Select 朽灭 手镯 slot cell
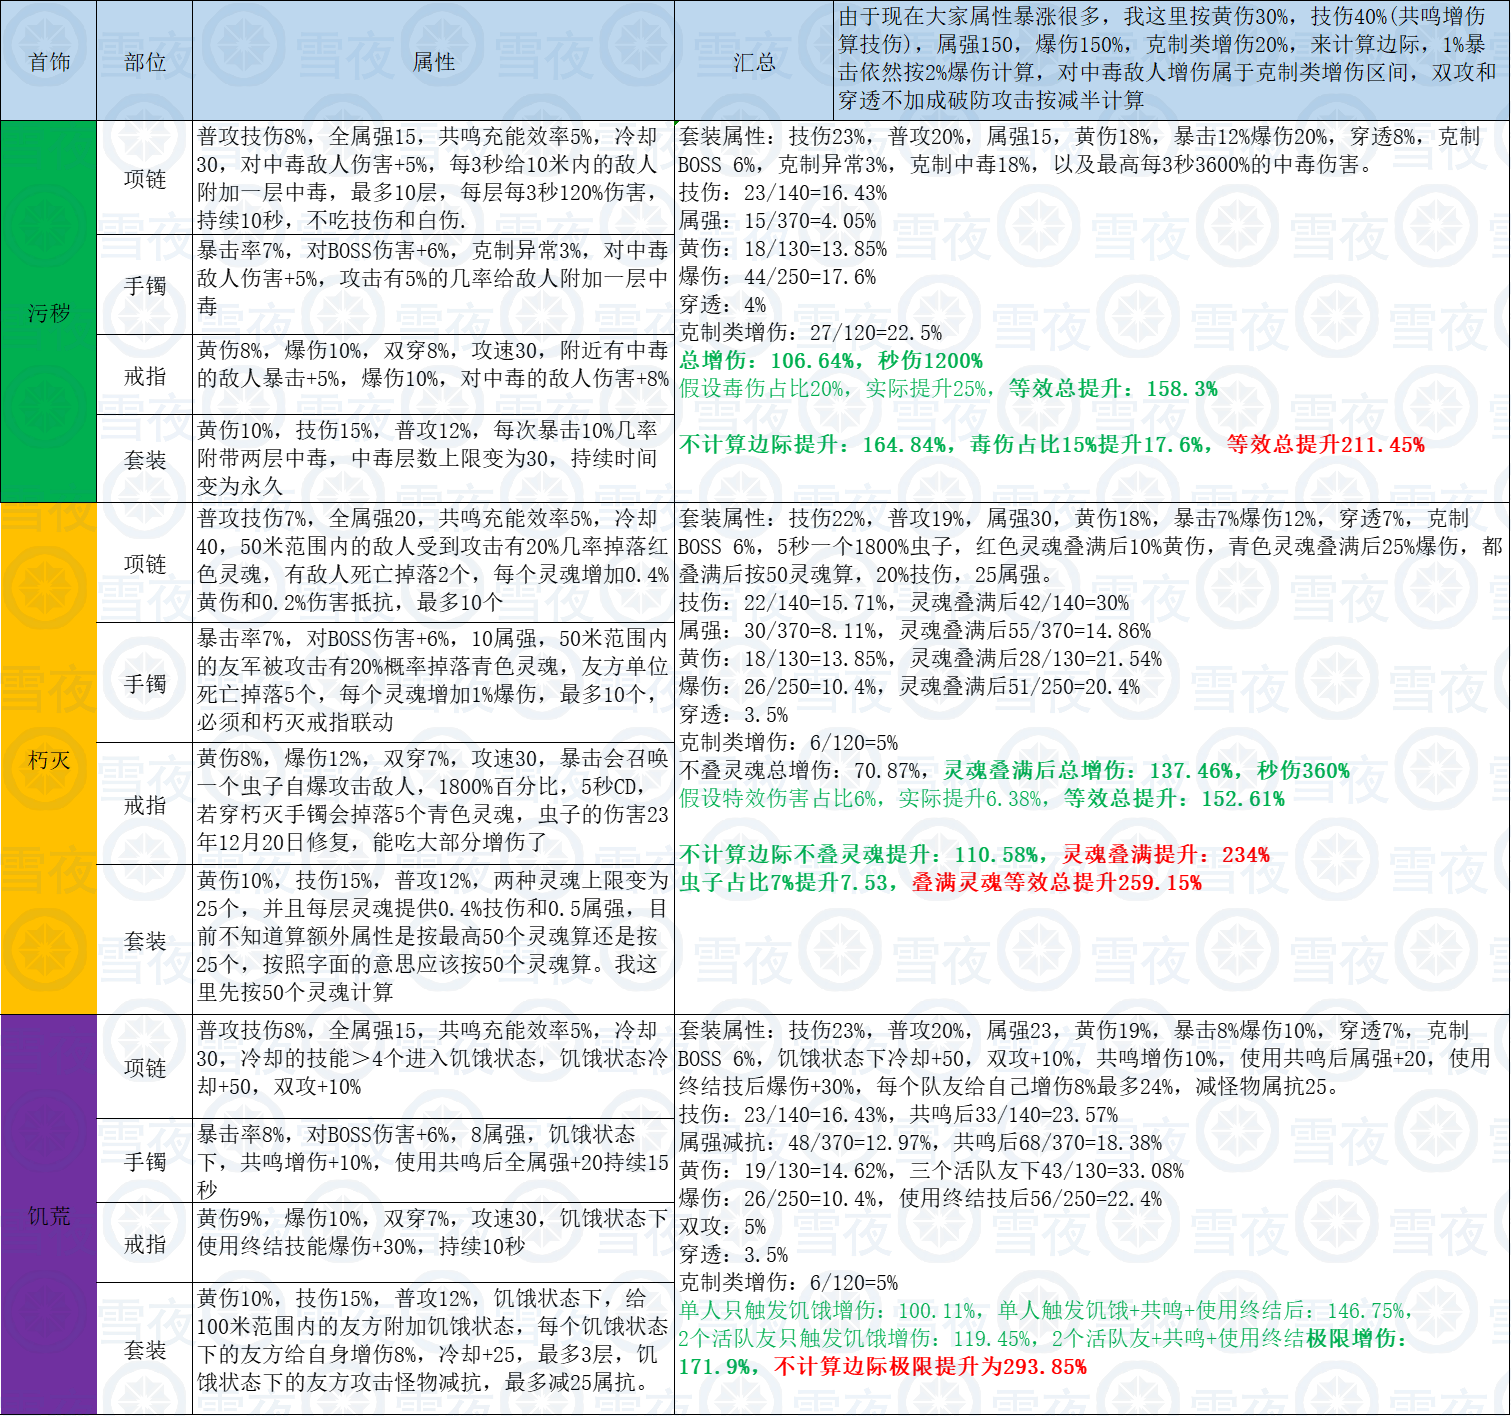Screen dimensions: 1511x1416 coord(144,683)
